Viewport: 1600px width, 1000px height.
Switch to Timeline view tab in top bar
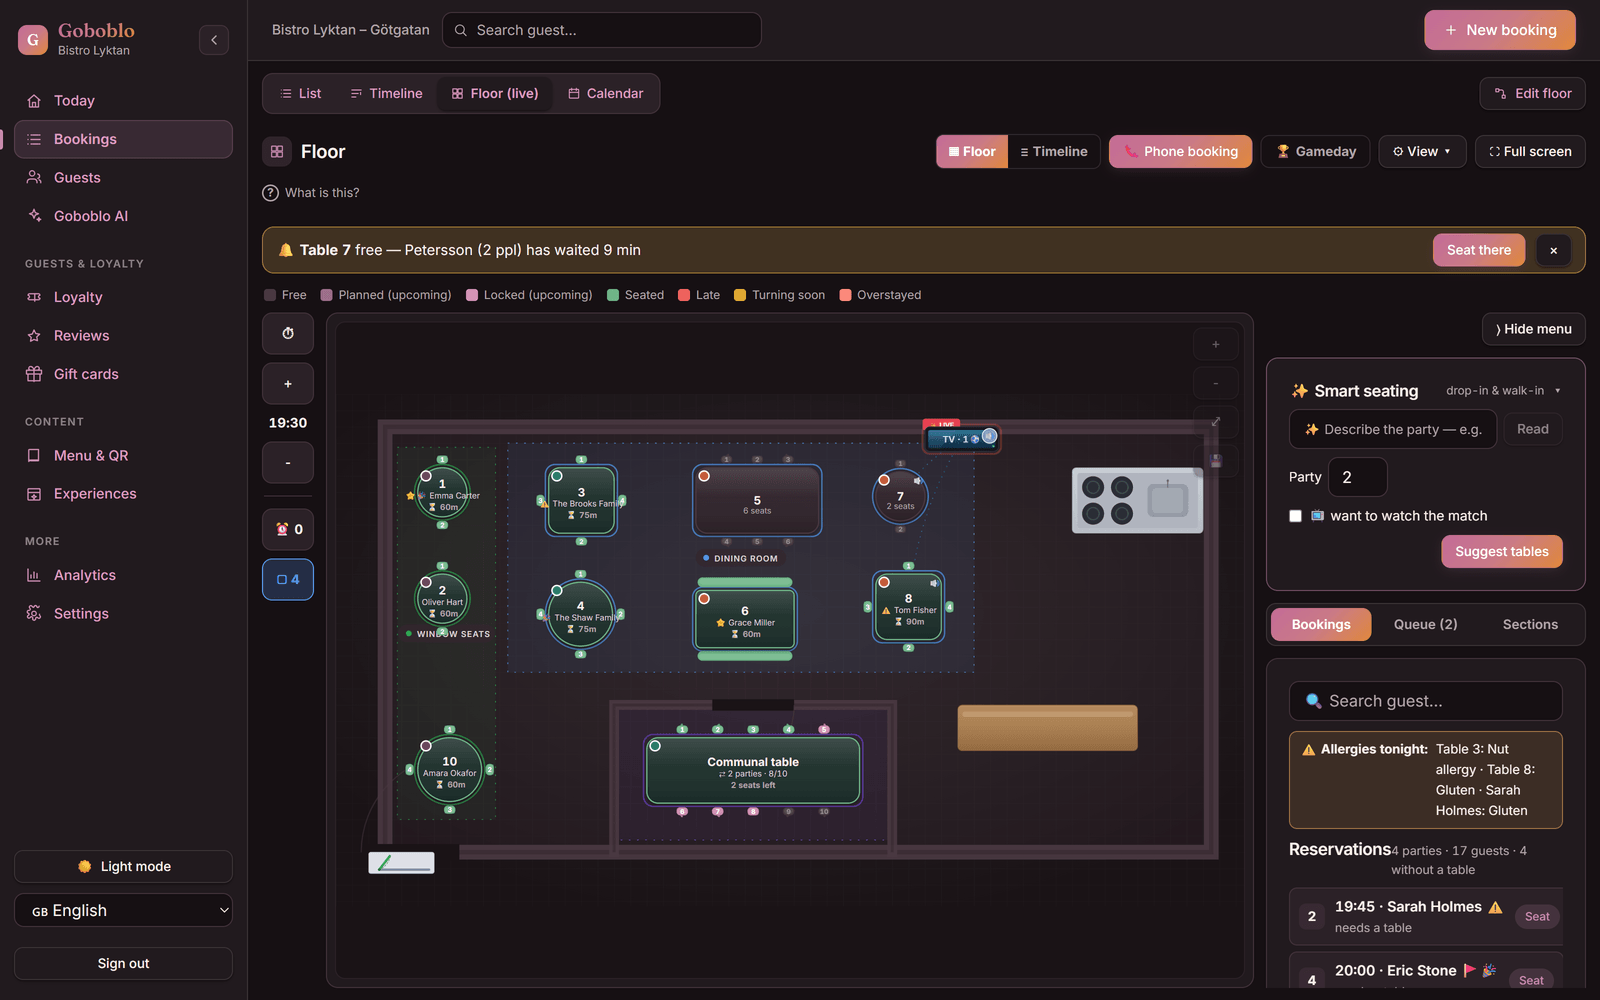coord(386,94)
